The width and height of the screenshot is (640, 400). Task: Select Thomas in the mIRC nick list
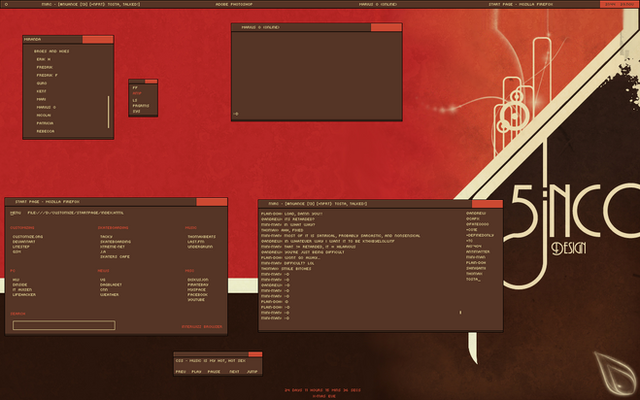coord(474,274)
